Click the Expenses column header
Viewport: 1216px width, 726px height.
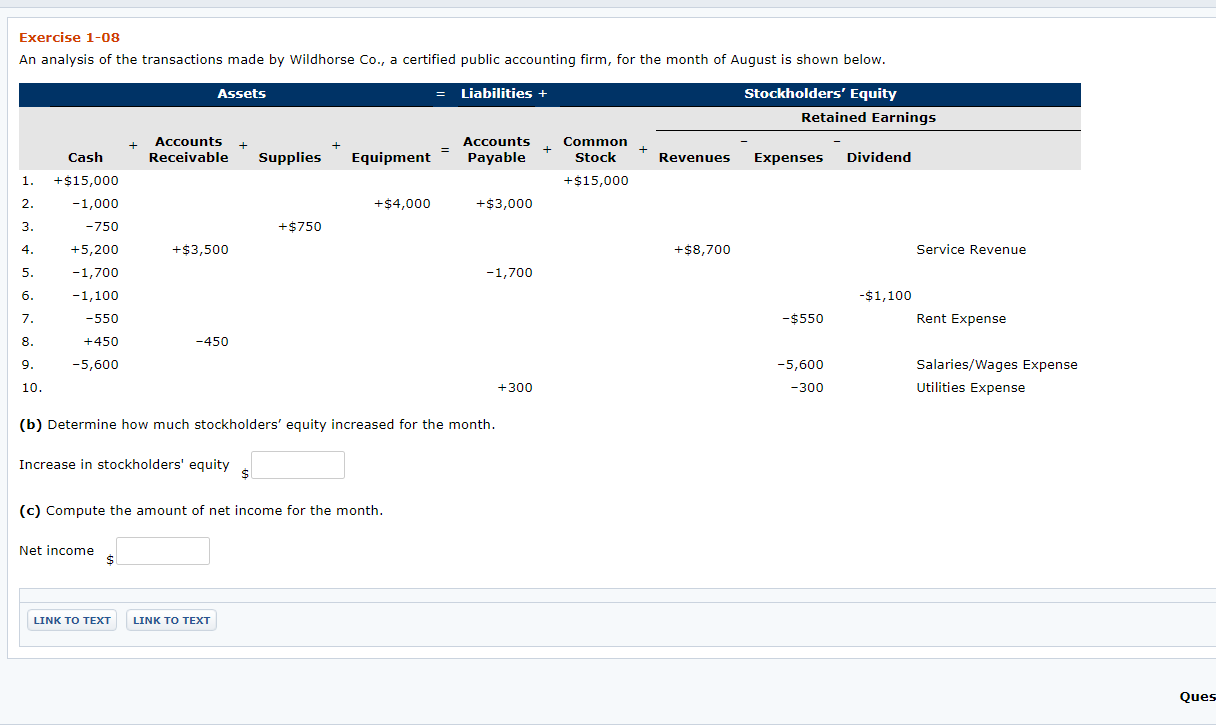coord(788,158)
